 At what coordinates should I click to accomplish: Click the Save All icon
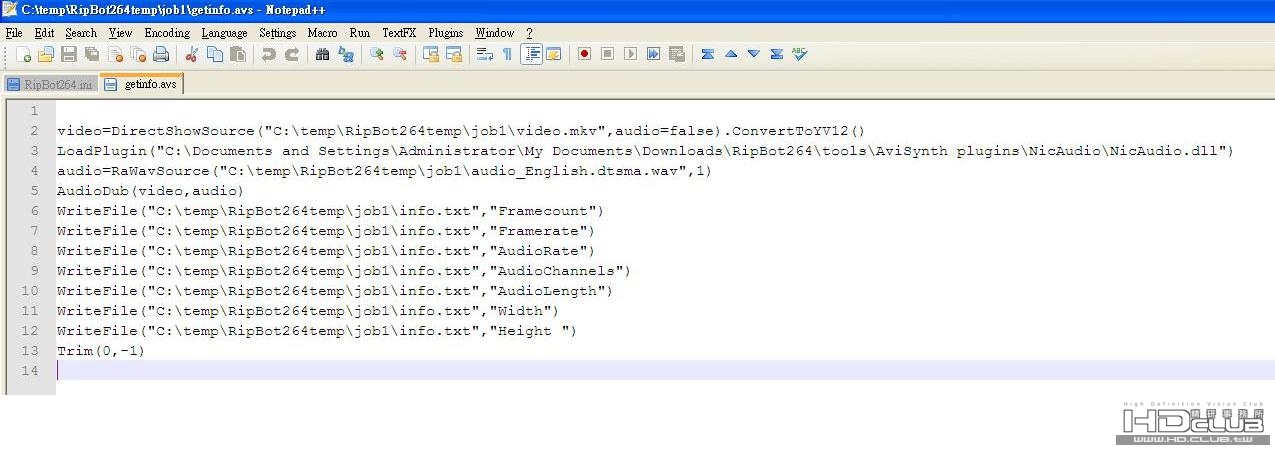pyautogui.click(x=92, y=54)
